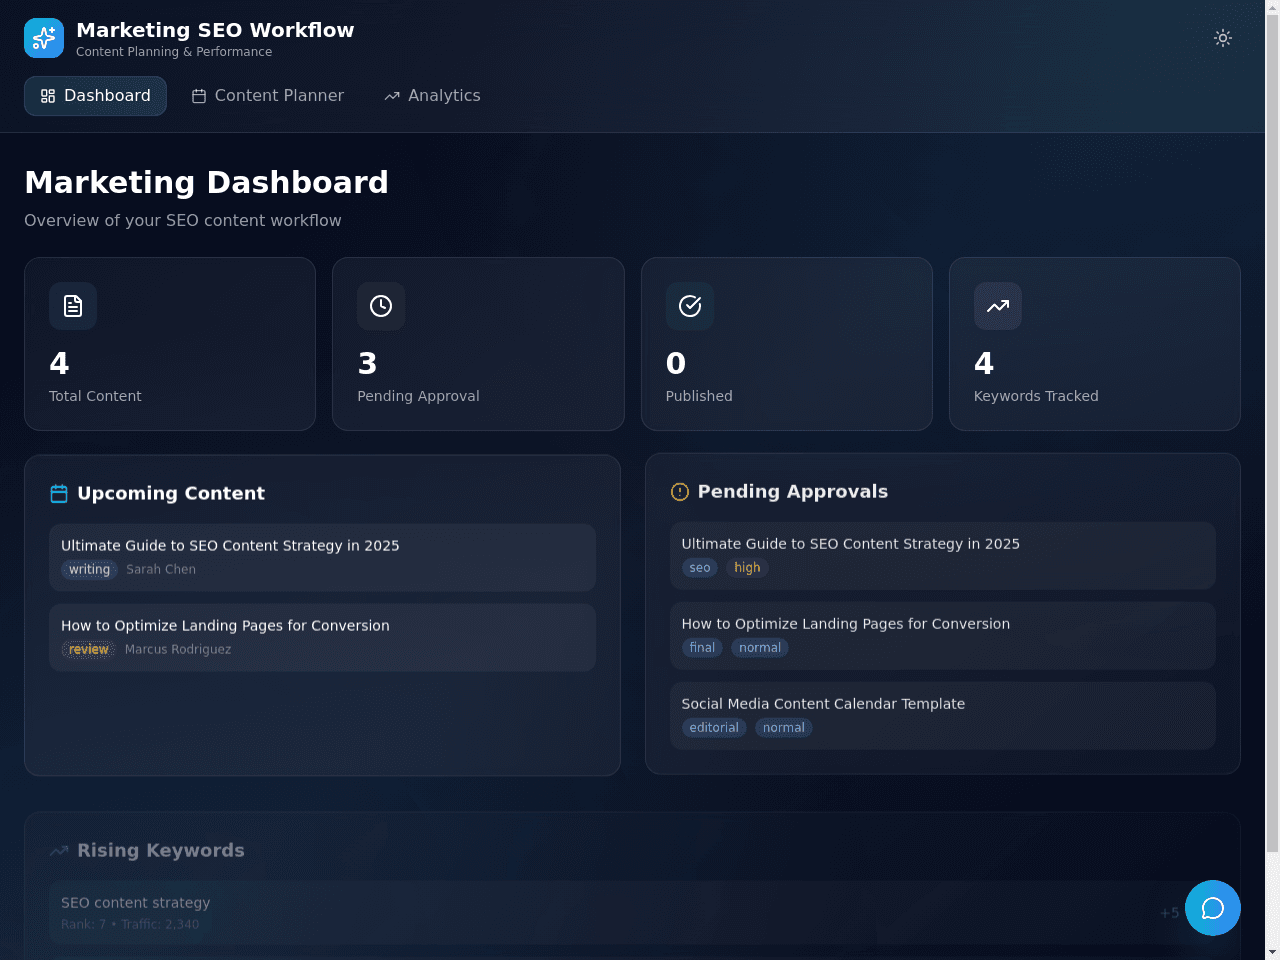Image resolution: width=1280 pixels, height=960 pixels.
Task: Open the Pending Approval stat card
Action: 478,344
